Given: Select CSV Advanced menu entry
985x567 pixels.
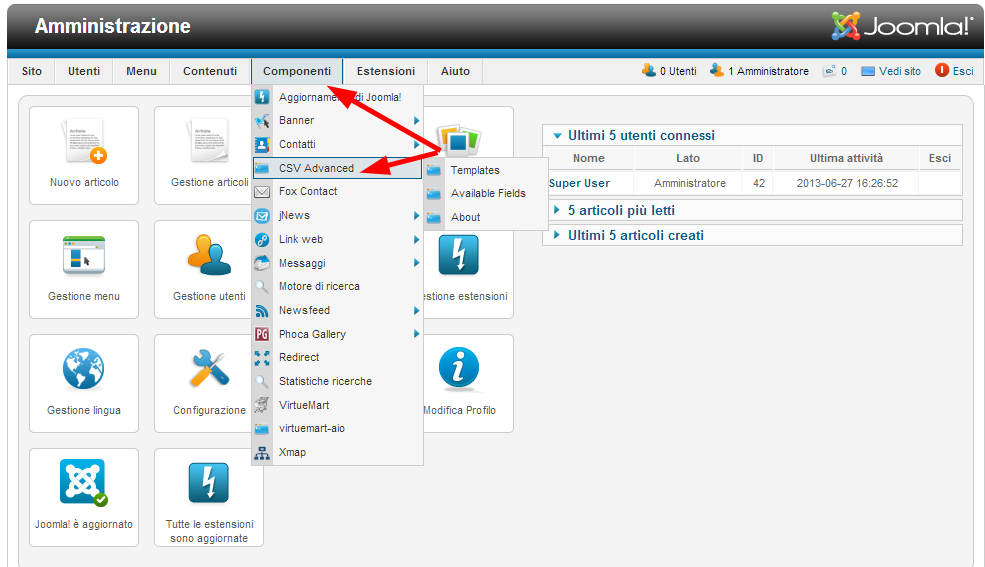Looking at the screenshot, I should (x=337, y=168).
